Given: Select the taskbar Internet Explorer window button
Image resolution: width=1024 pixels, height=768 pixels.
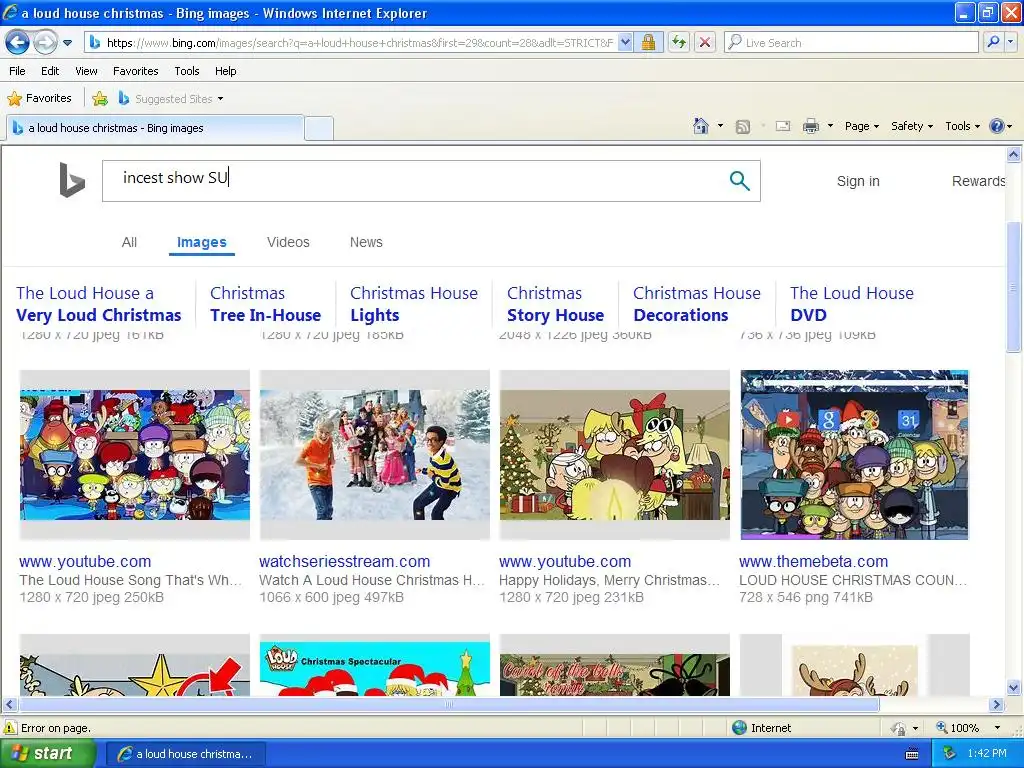Looking at the screenshot, I should coord(185,754).
